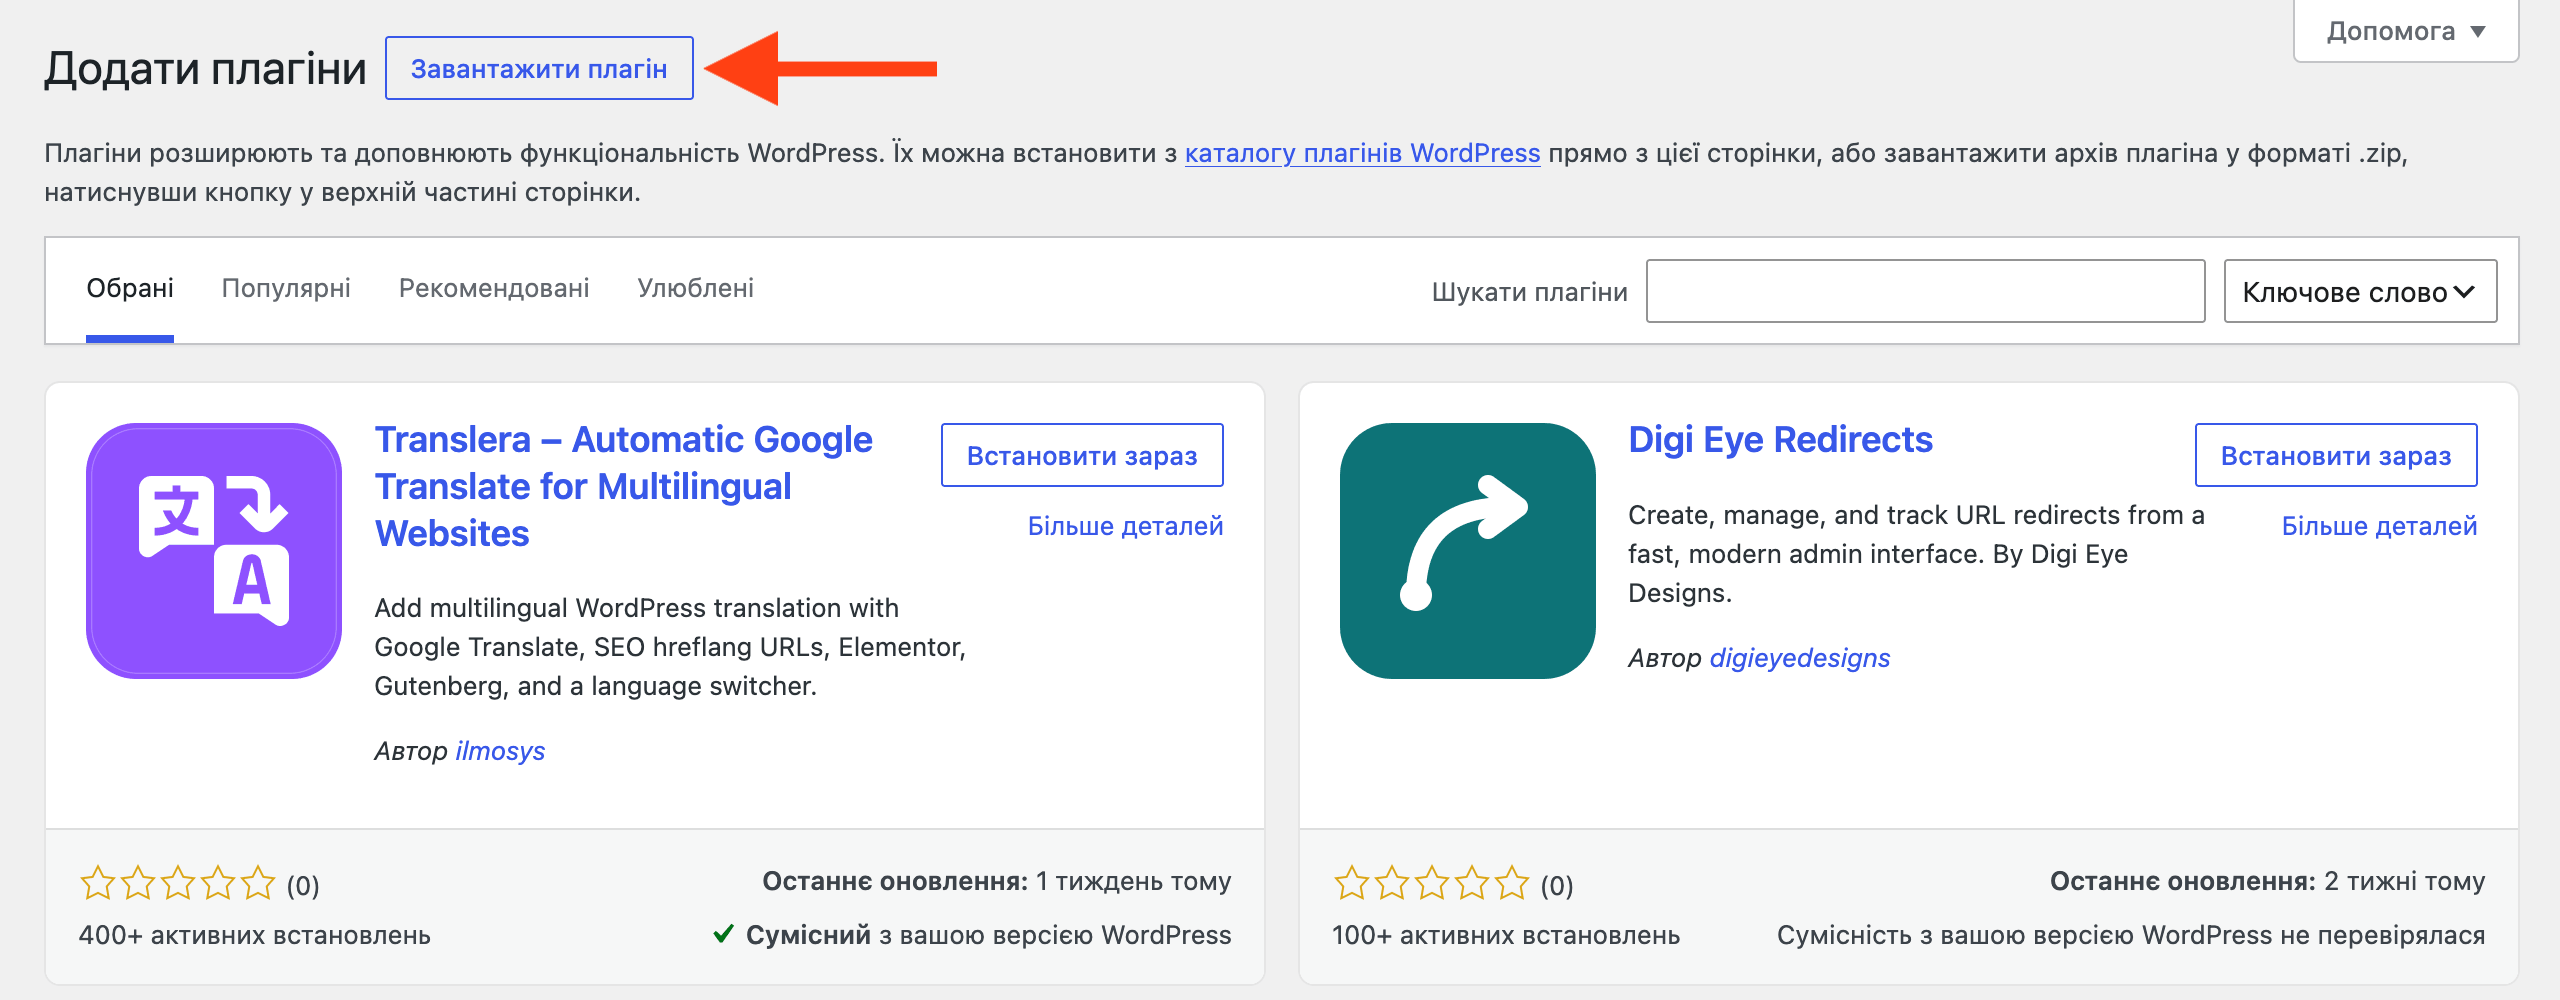This screenshot has height=1000, width=2560.
Task: Open the каталогу плагінів WordPress link
Action: pyautogui.click(x=1362, y=153)
